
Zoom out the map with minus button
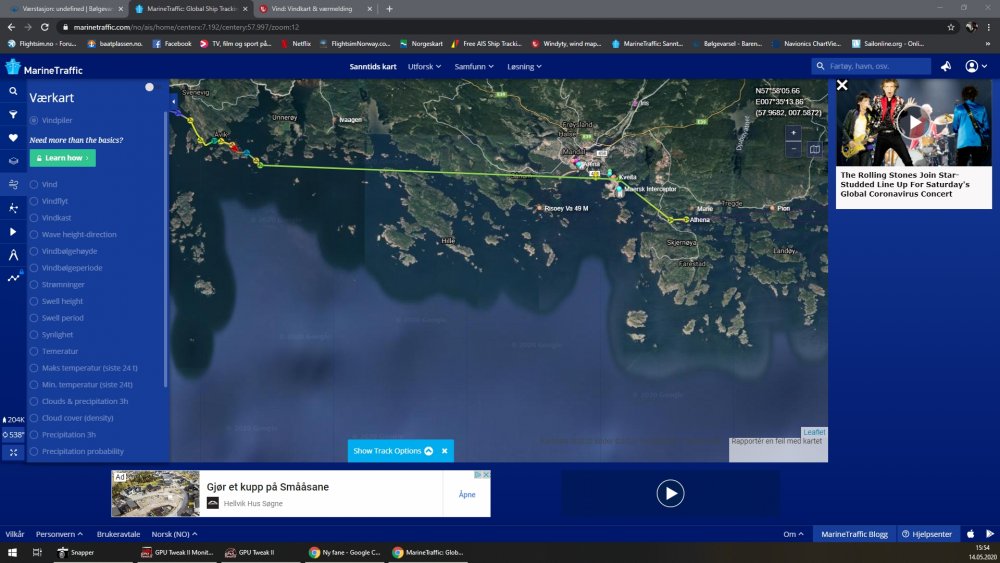793,149
